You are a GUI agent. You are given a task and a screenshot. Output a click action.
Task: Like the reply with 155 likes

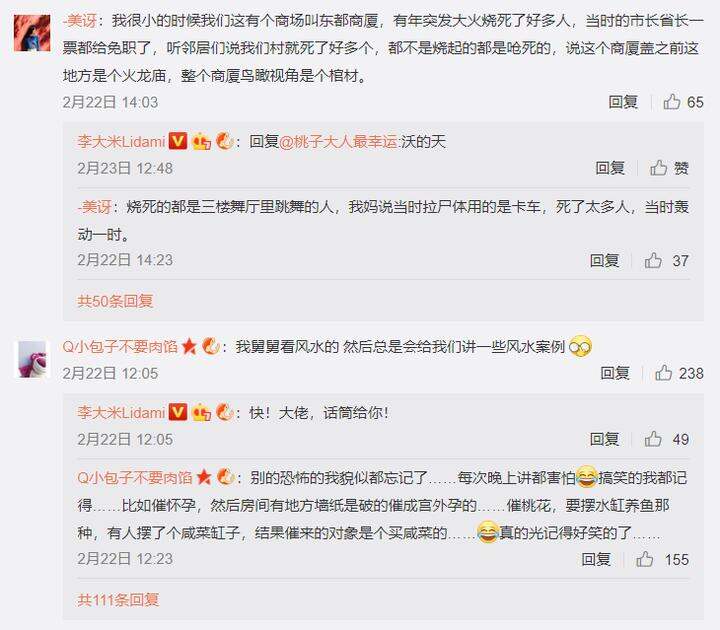[x=662, y=559]
